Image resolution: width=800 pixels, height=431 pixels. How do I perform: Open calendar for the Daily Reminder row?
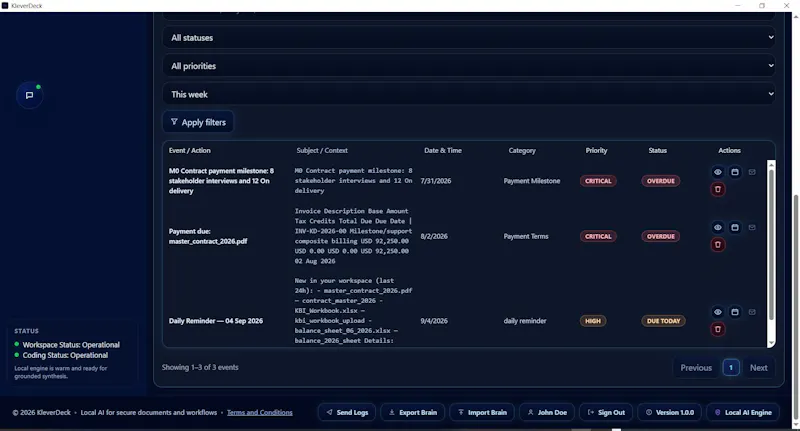[735, 312]
